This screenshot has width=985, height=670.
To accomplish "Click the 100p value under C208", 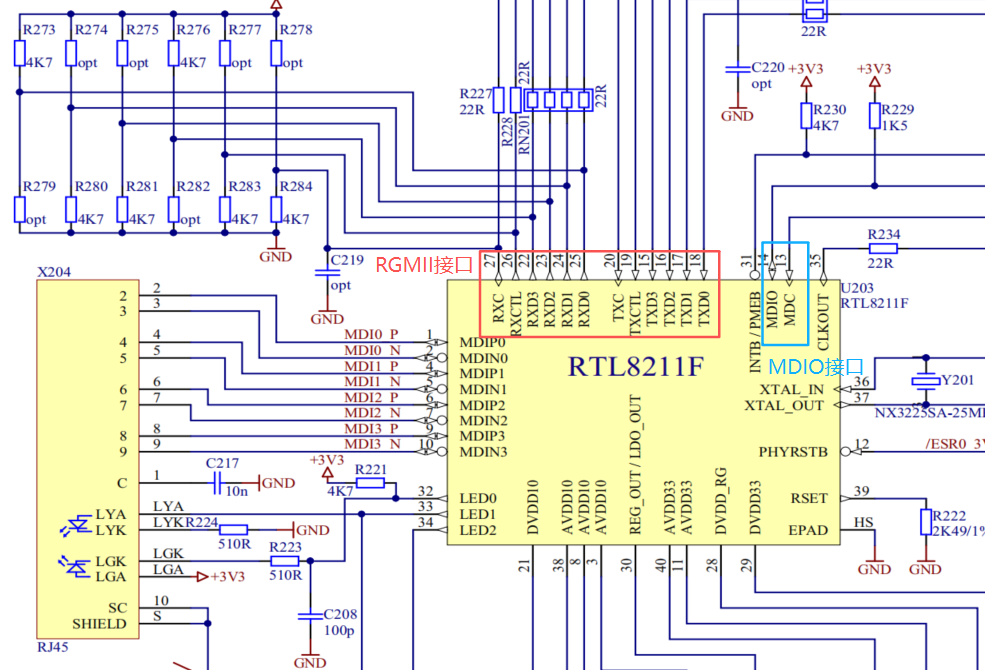I will [339, 630].
